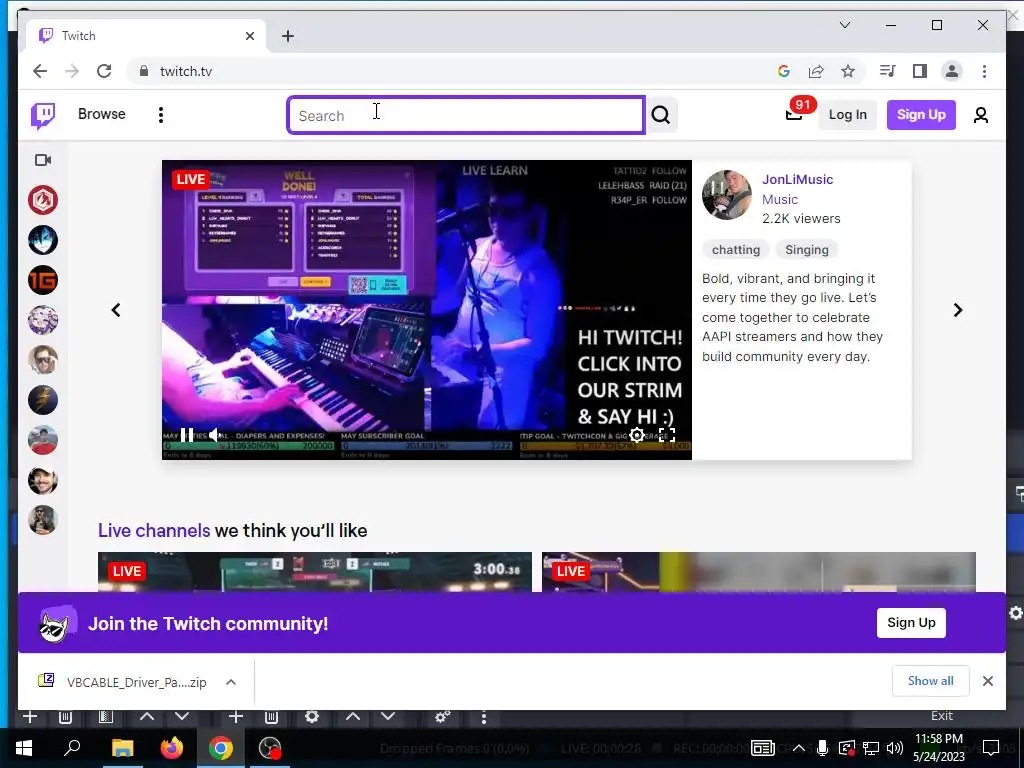Go to previous featured stream in carousel
Image resolution: width=1024 pixels, height=768 pixels.
click(116, 310)
